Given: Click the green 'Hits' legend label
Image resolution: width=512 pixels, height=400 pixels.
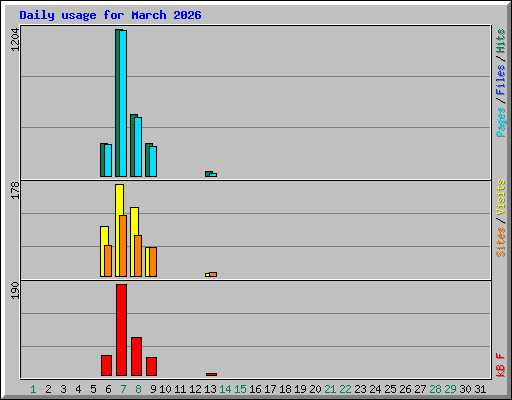Looking at the screenshot, I should [500, 41].
